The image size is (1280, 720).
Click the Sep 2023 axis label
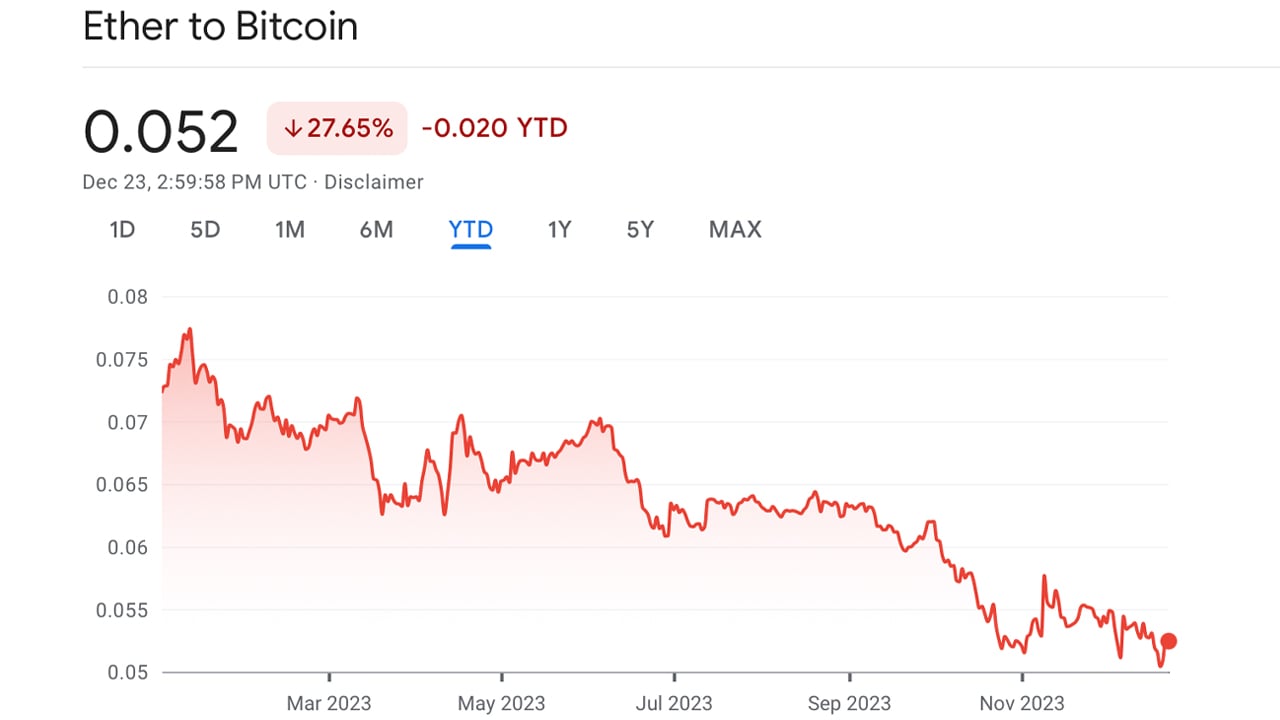pyautogui.click(x=849, y=703)
